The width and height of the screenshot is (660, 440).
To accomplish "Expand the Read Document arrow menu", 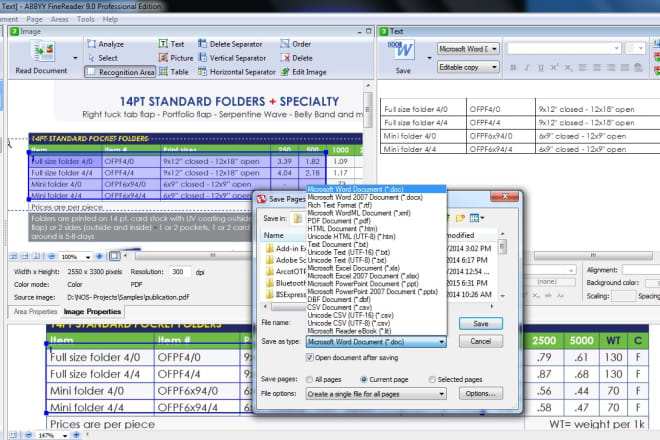I will pos(75,58).
